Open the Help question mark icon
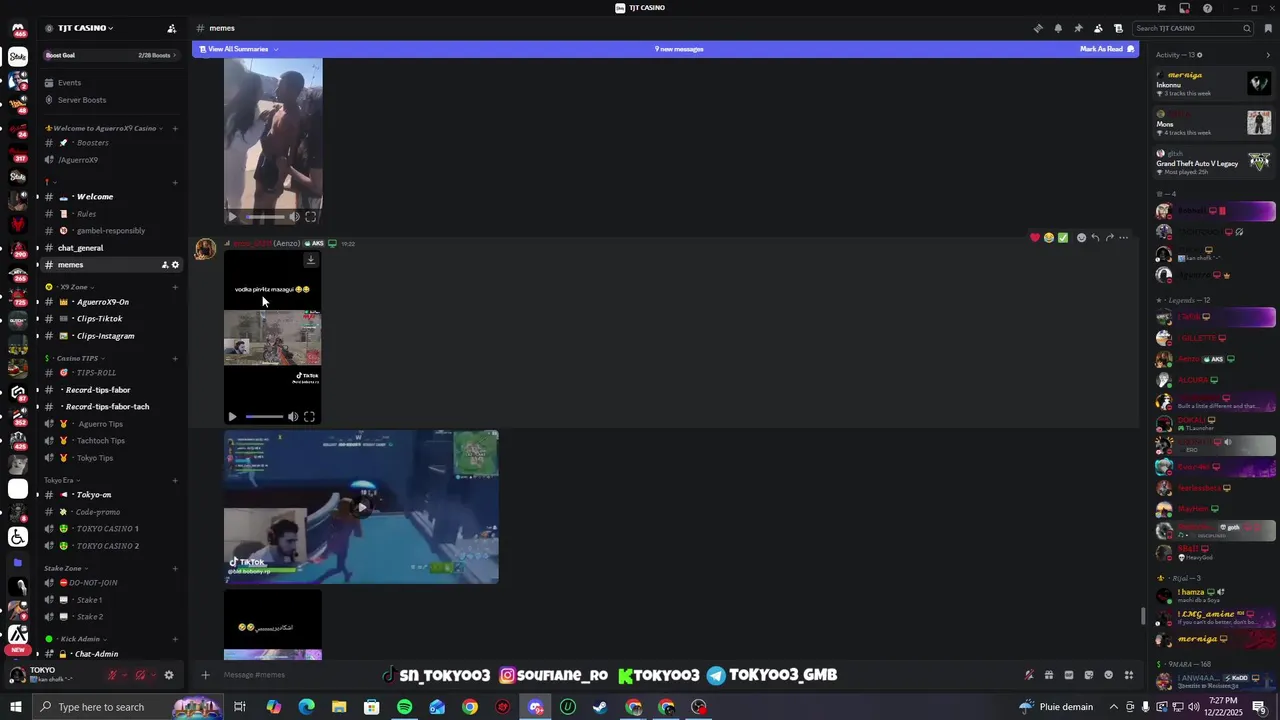 [1208, 8]
